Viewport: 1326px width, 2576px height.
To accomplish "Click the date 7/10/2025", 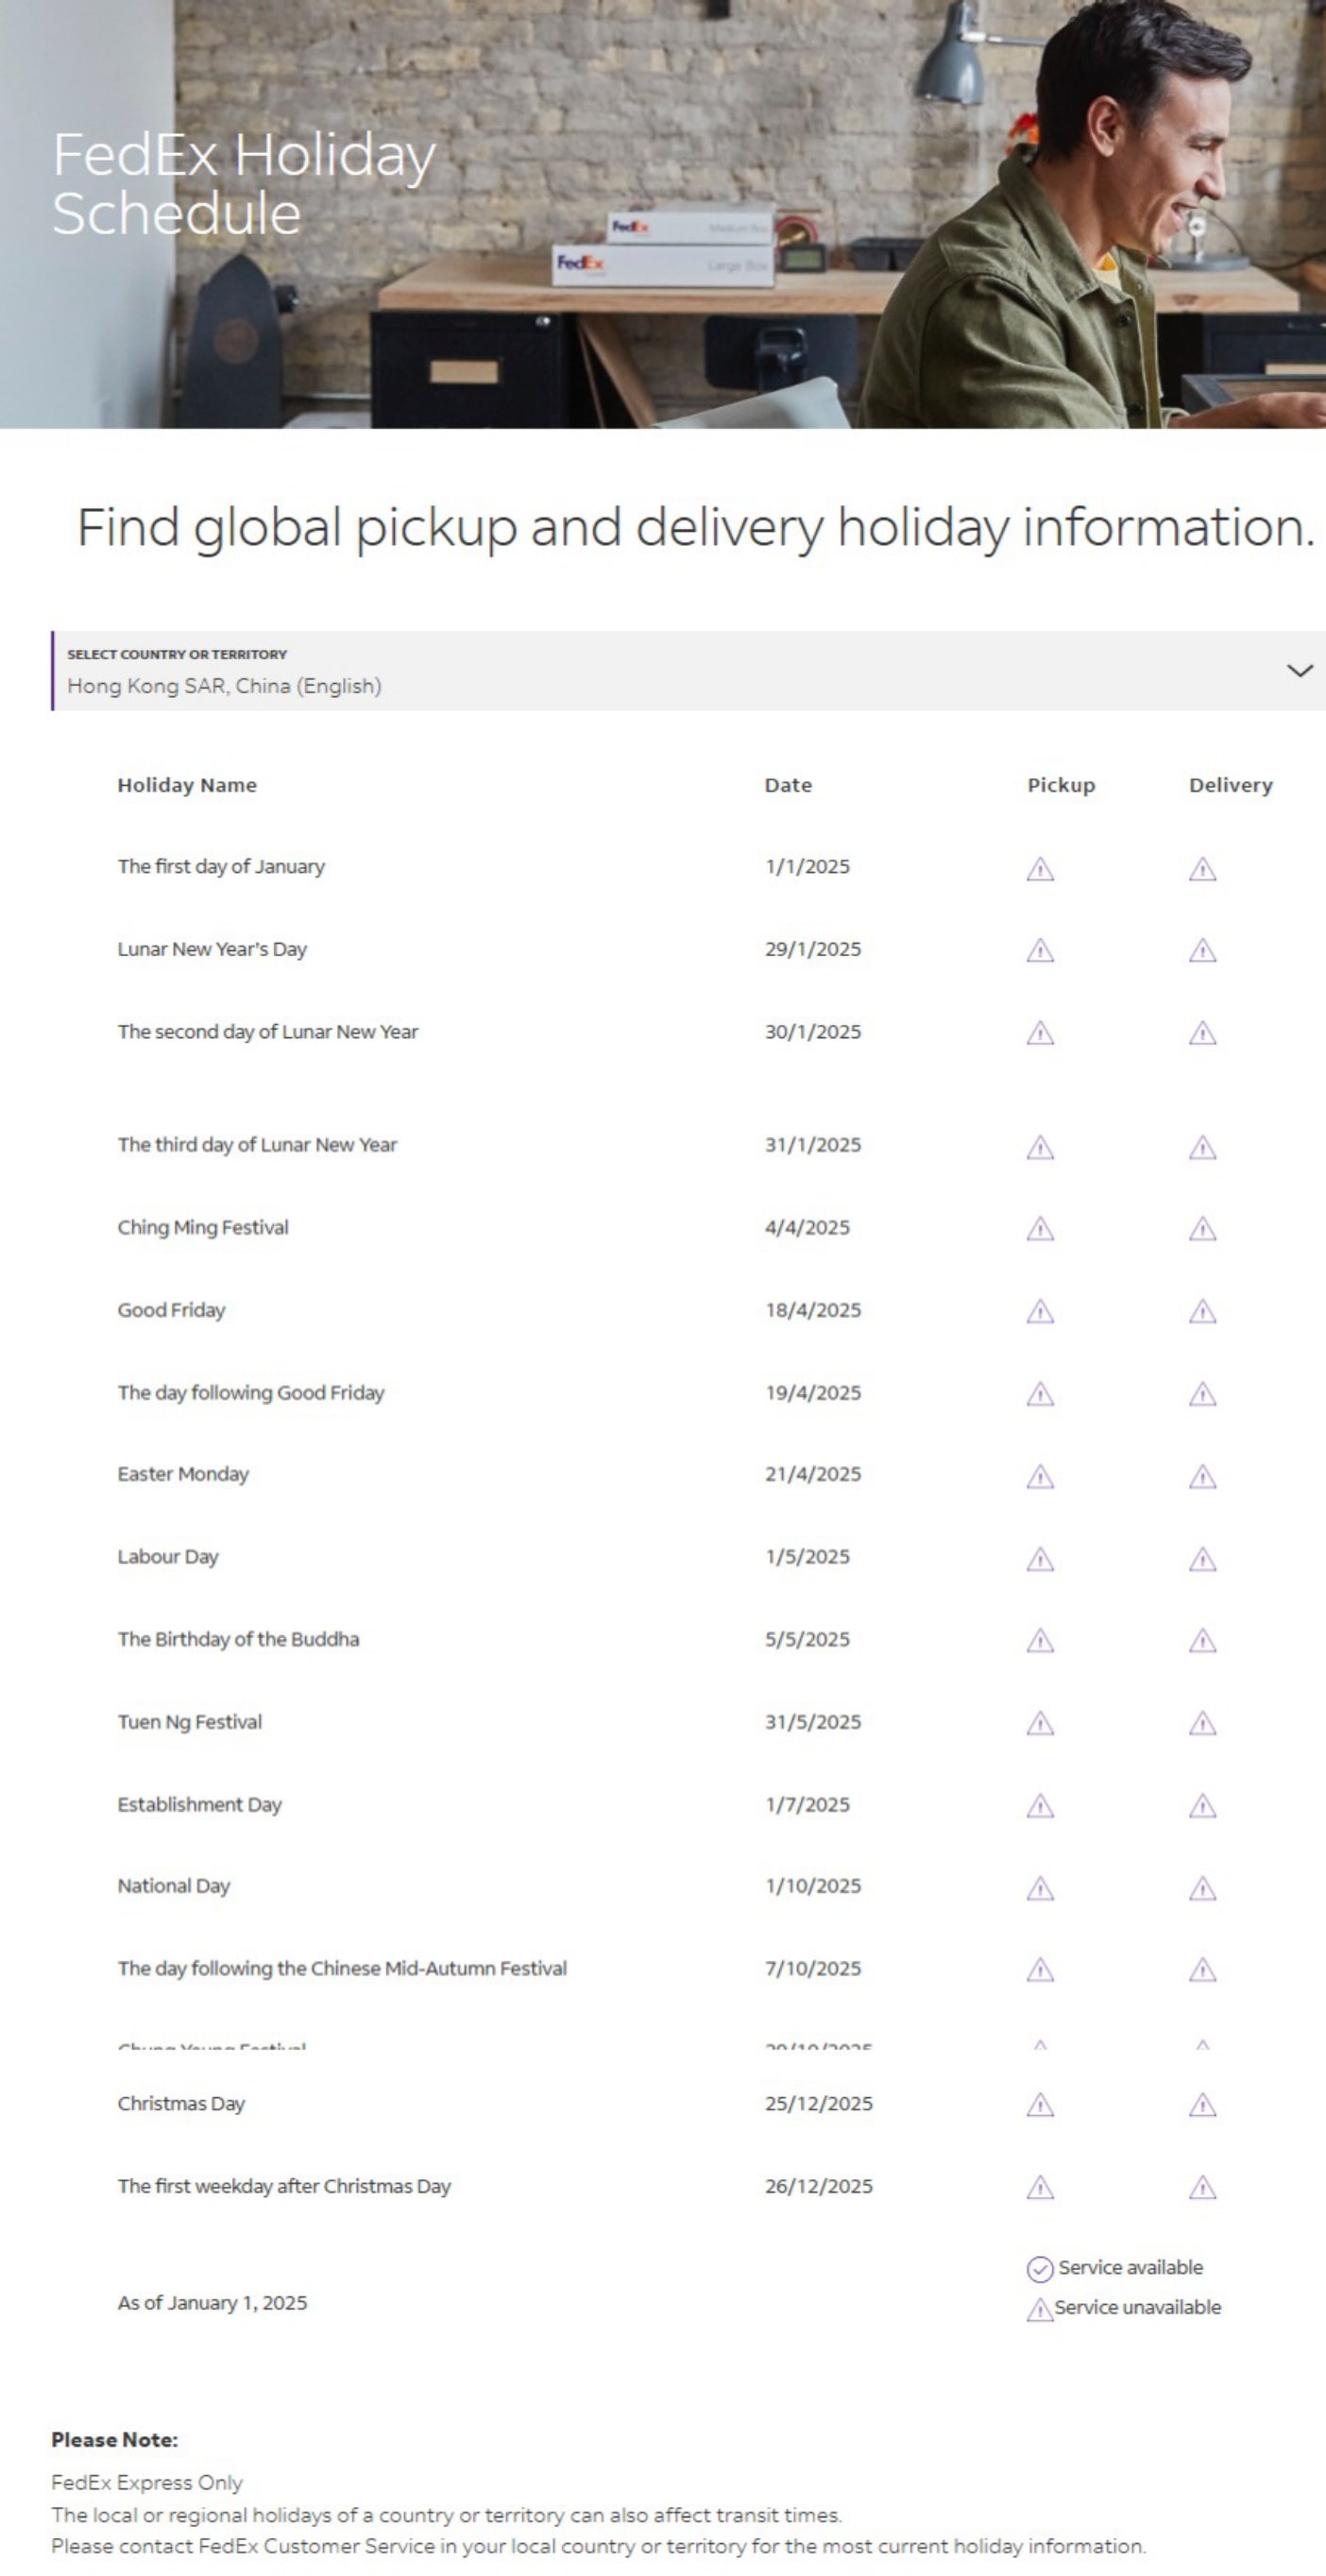I will (x=813, y=1969).
